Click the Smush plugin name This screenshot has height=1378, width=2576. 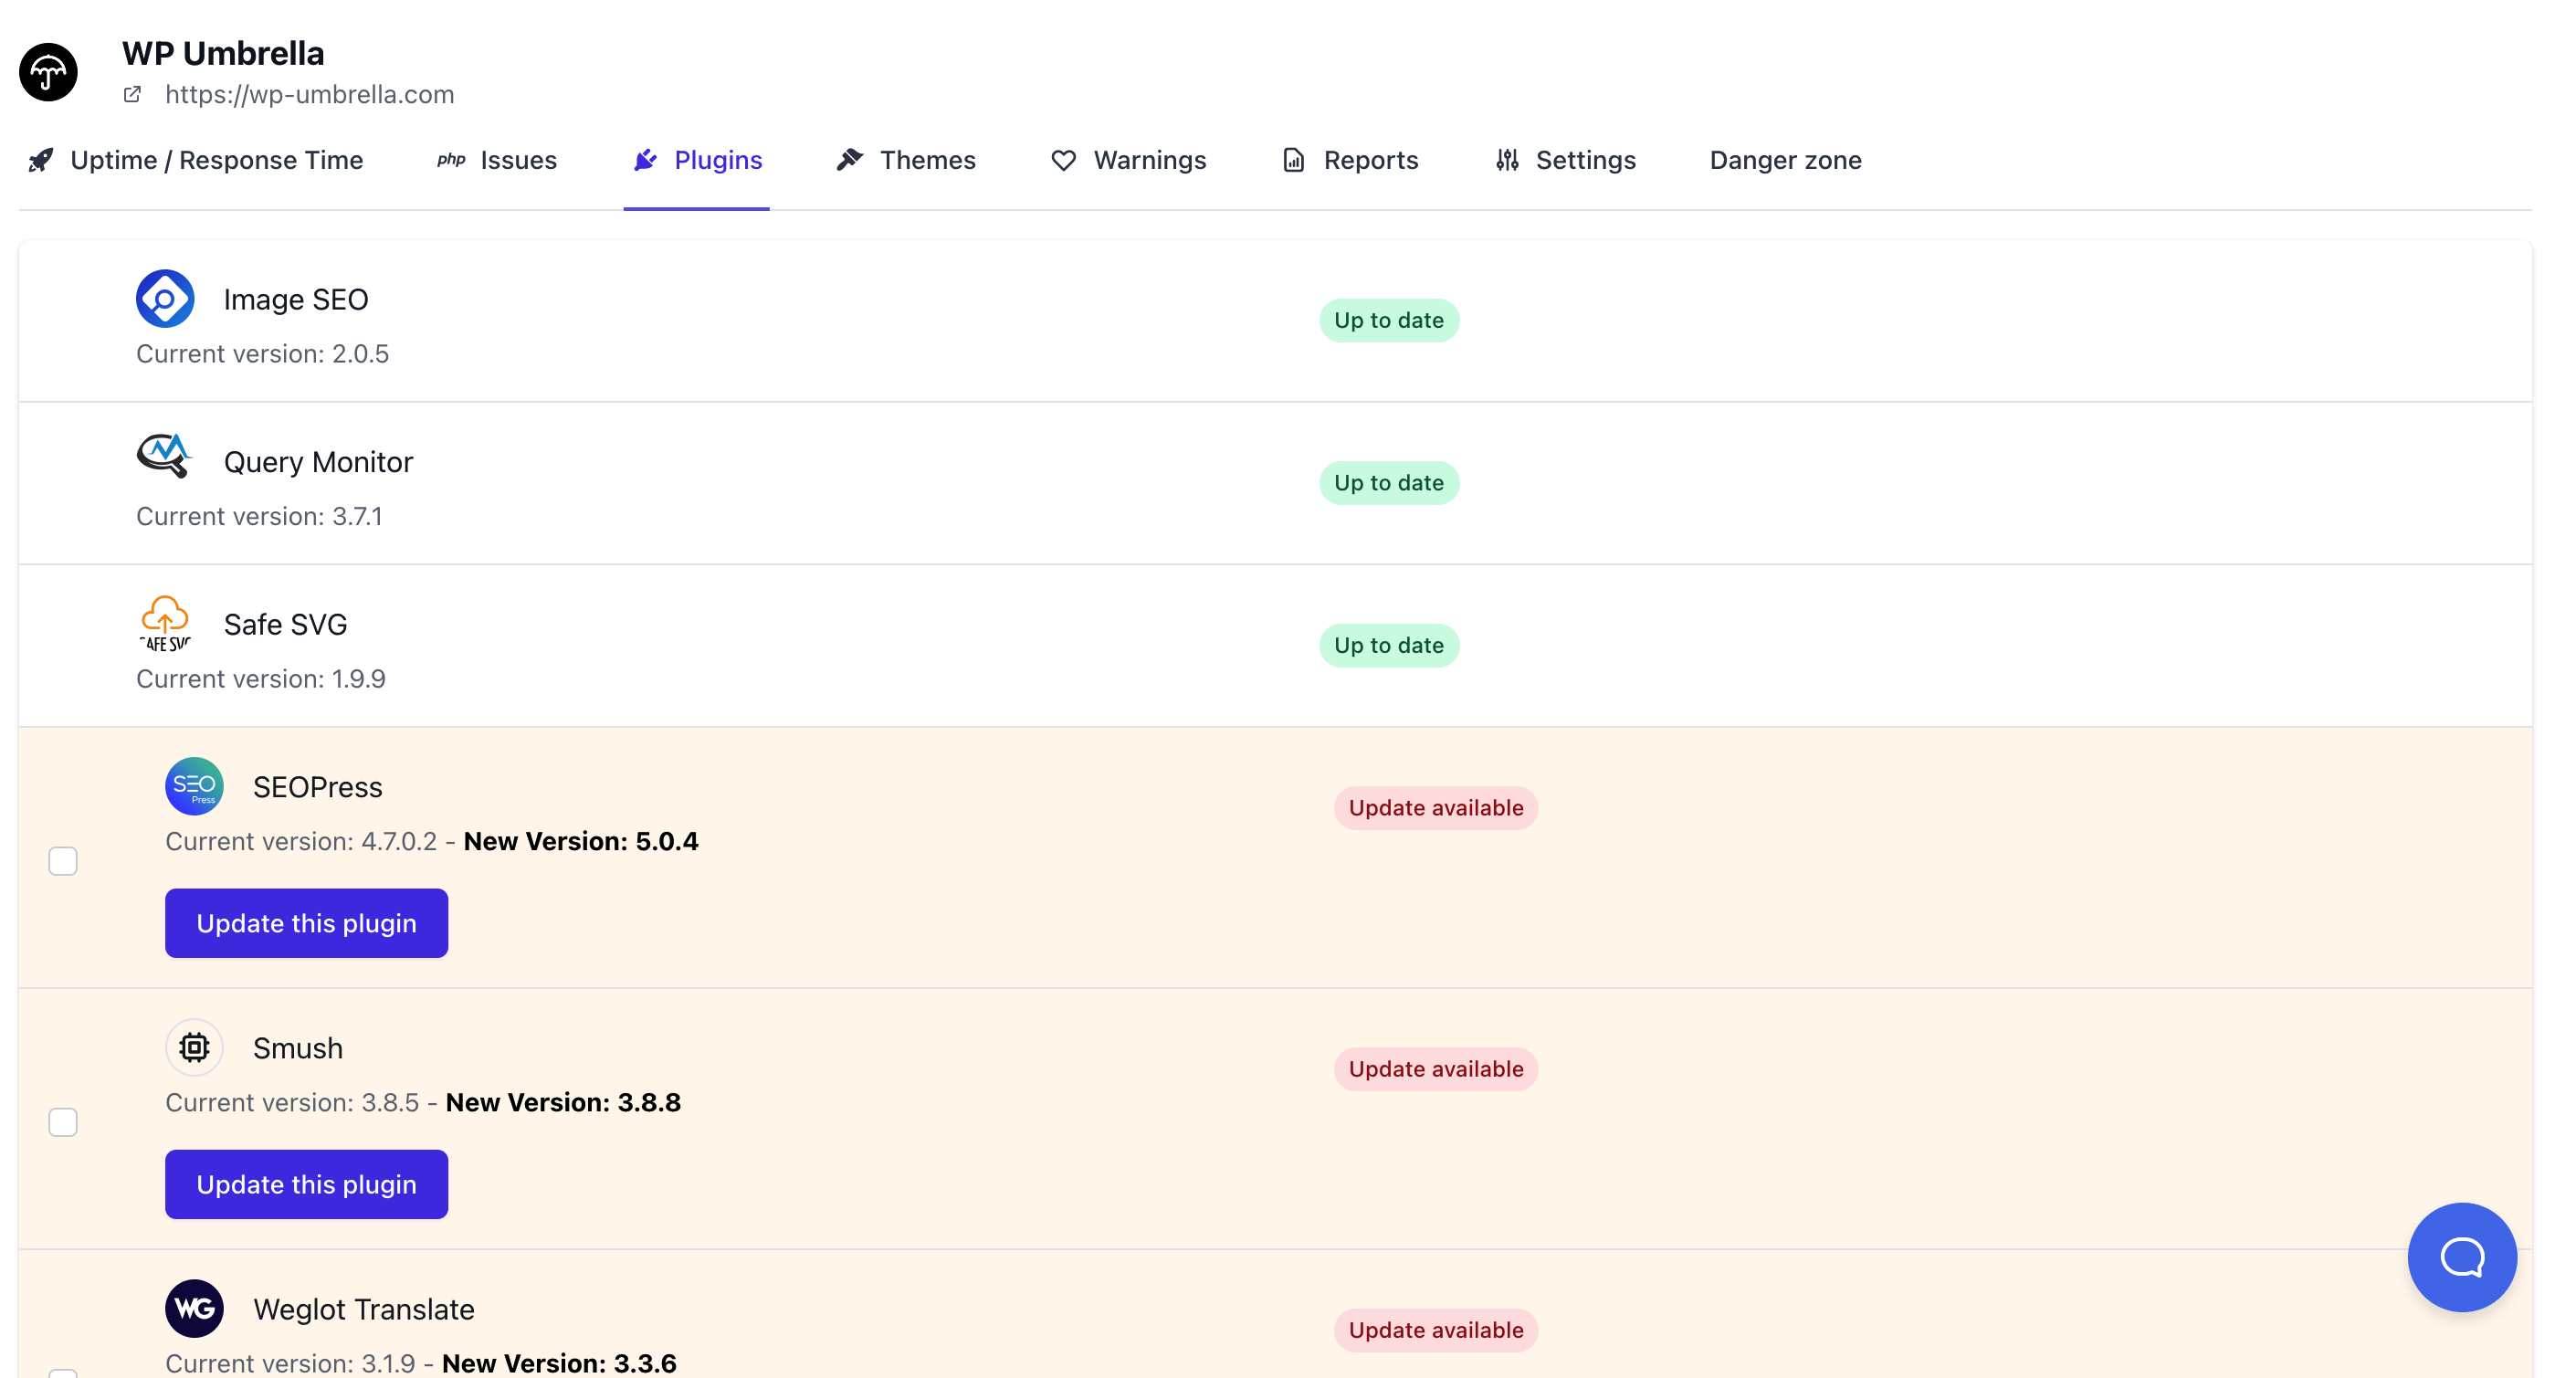click(298, 1048)
